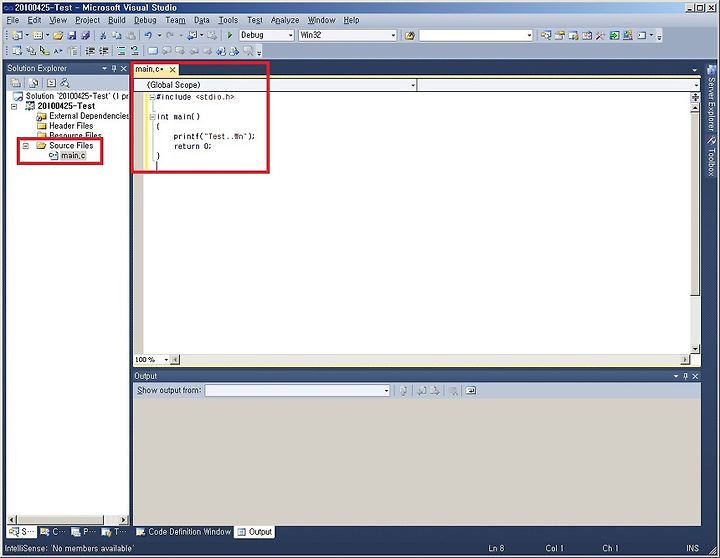Open the Debug configuration dropdown
This screenshot has height=558, width=720.
[291, 35]
